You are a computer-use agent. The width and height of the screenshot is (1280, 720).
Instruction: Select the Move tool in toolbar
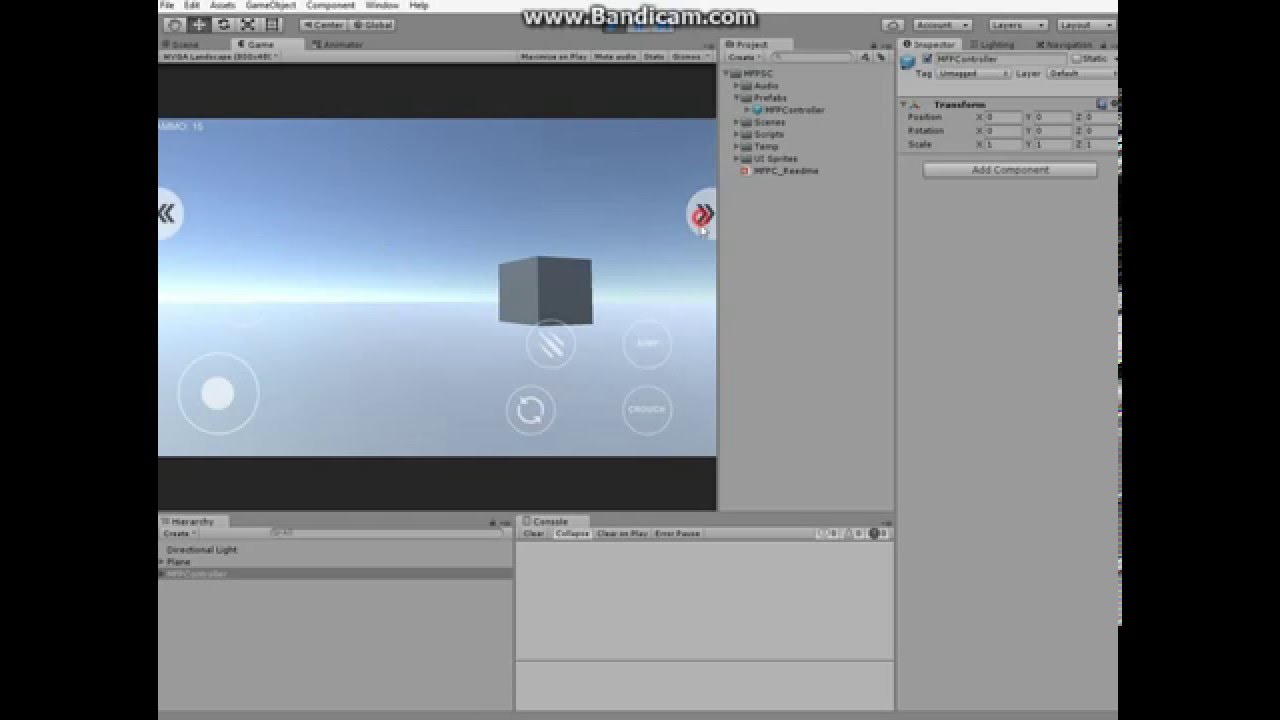199,25
